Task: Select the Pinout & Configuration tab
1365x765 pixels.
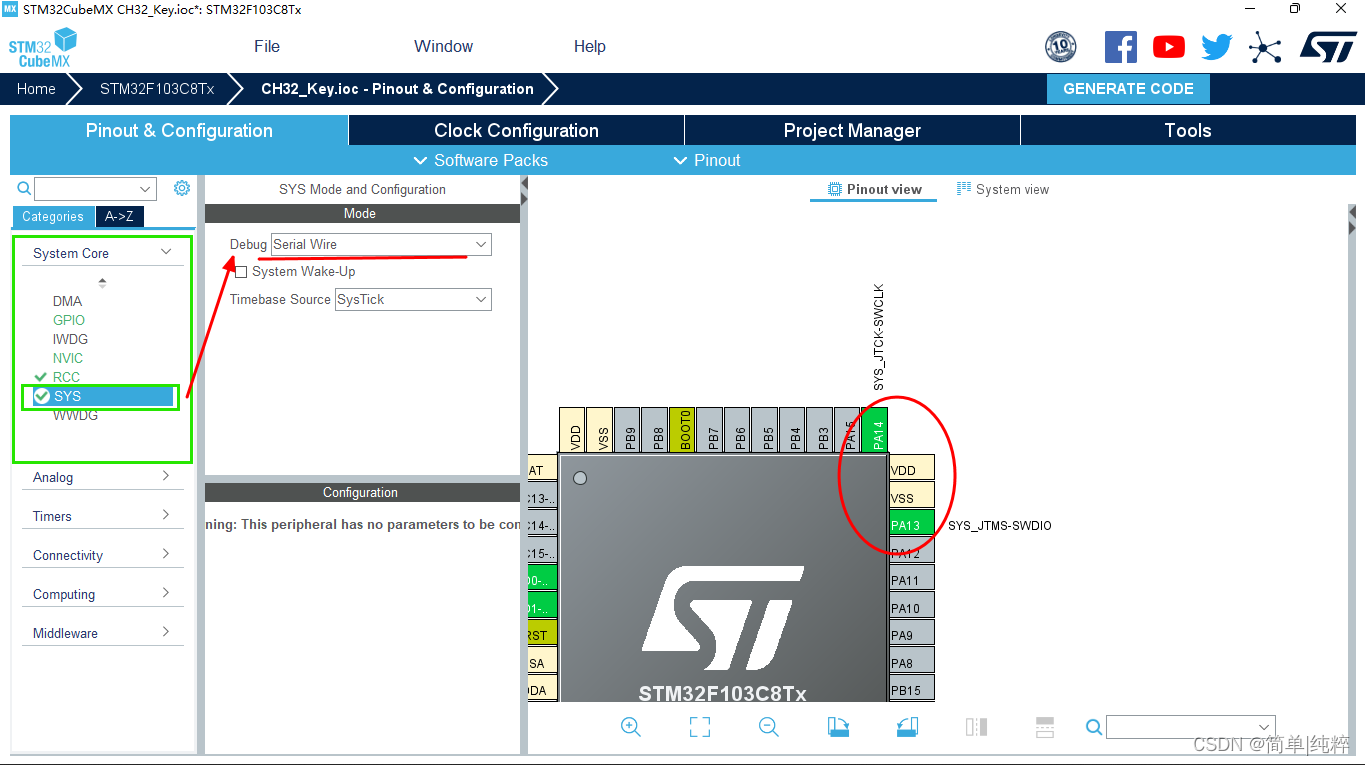Action: [179, 130]
